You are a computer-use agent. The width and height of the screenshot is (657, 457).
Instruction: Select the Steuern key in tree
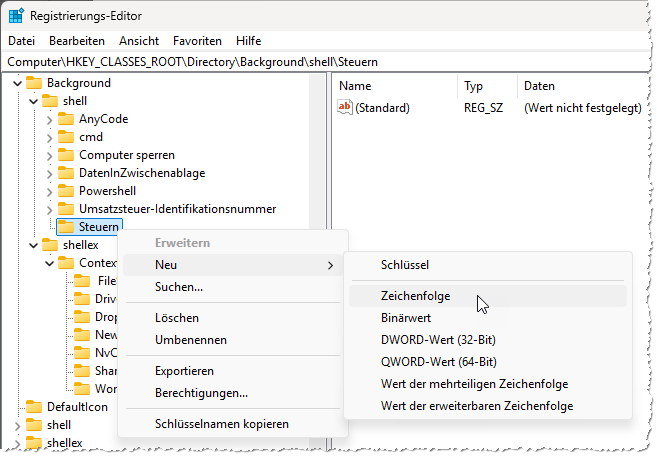click(97, 227)
